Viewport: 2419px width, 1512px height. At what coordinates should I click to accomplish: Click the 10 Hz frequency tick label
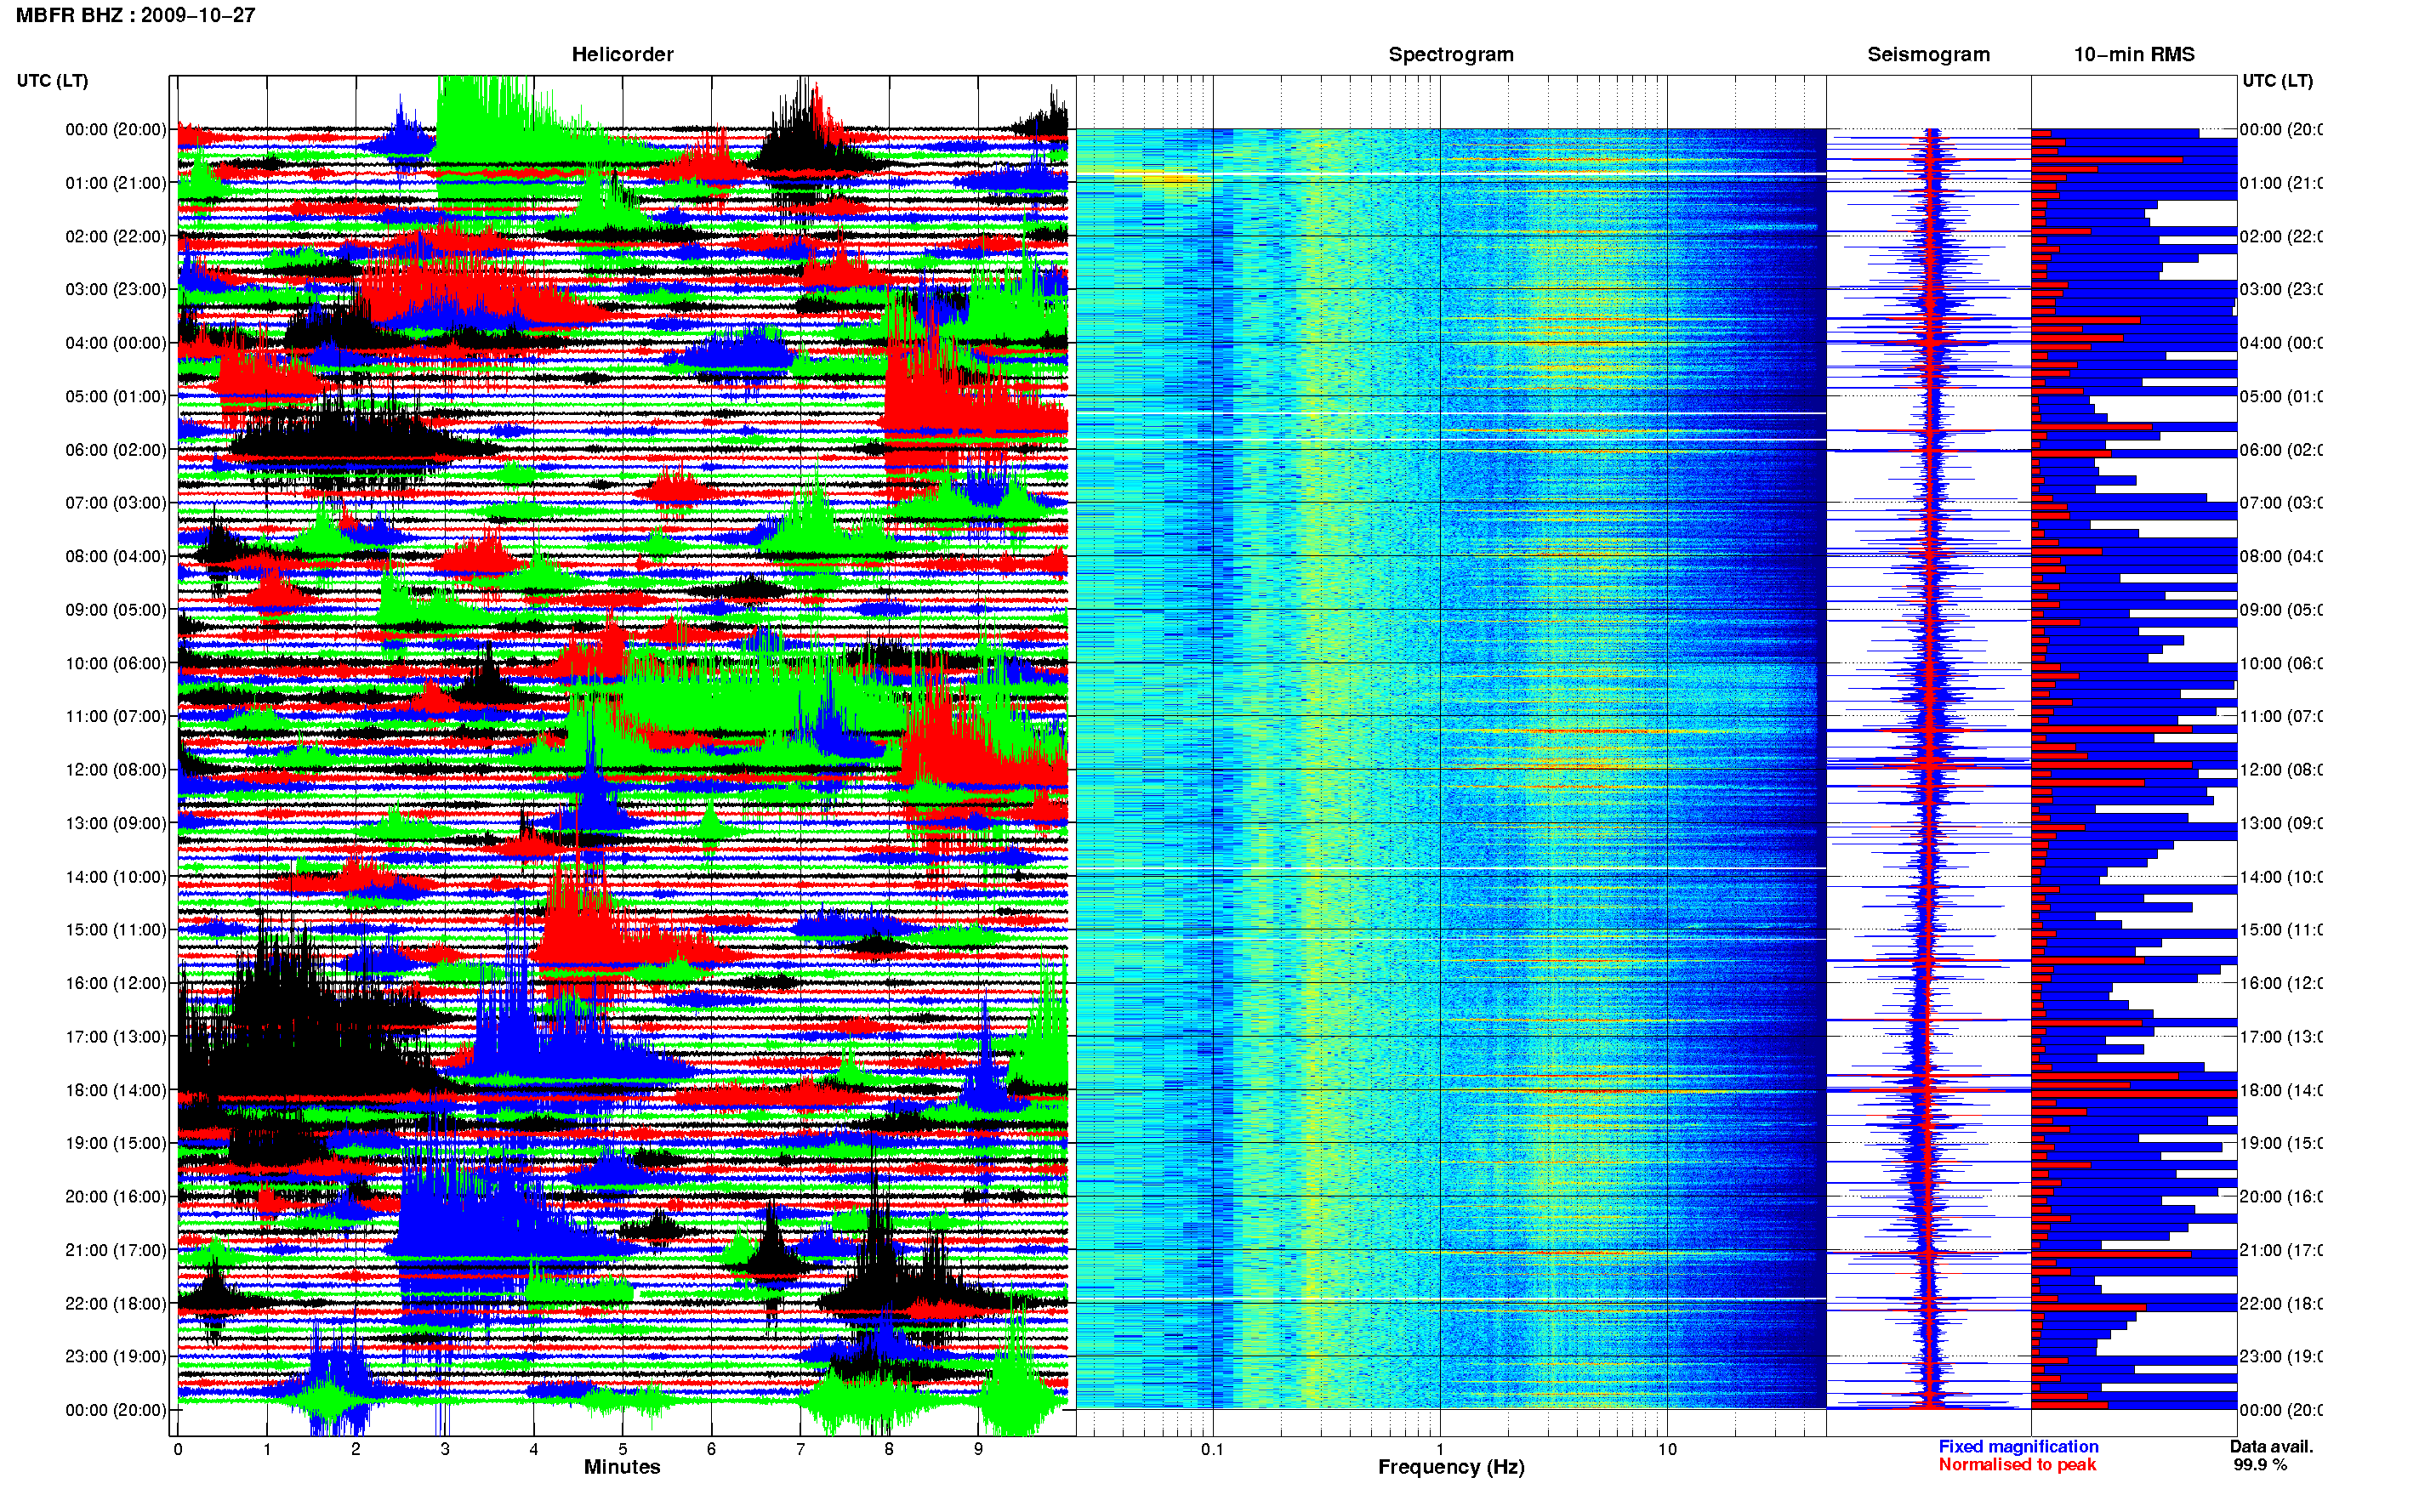[x=1667, y=1449]
